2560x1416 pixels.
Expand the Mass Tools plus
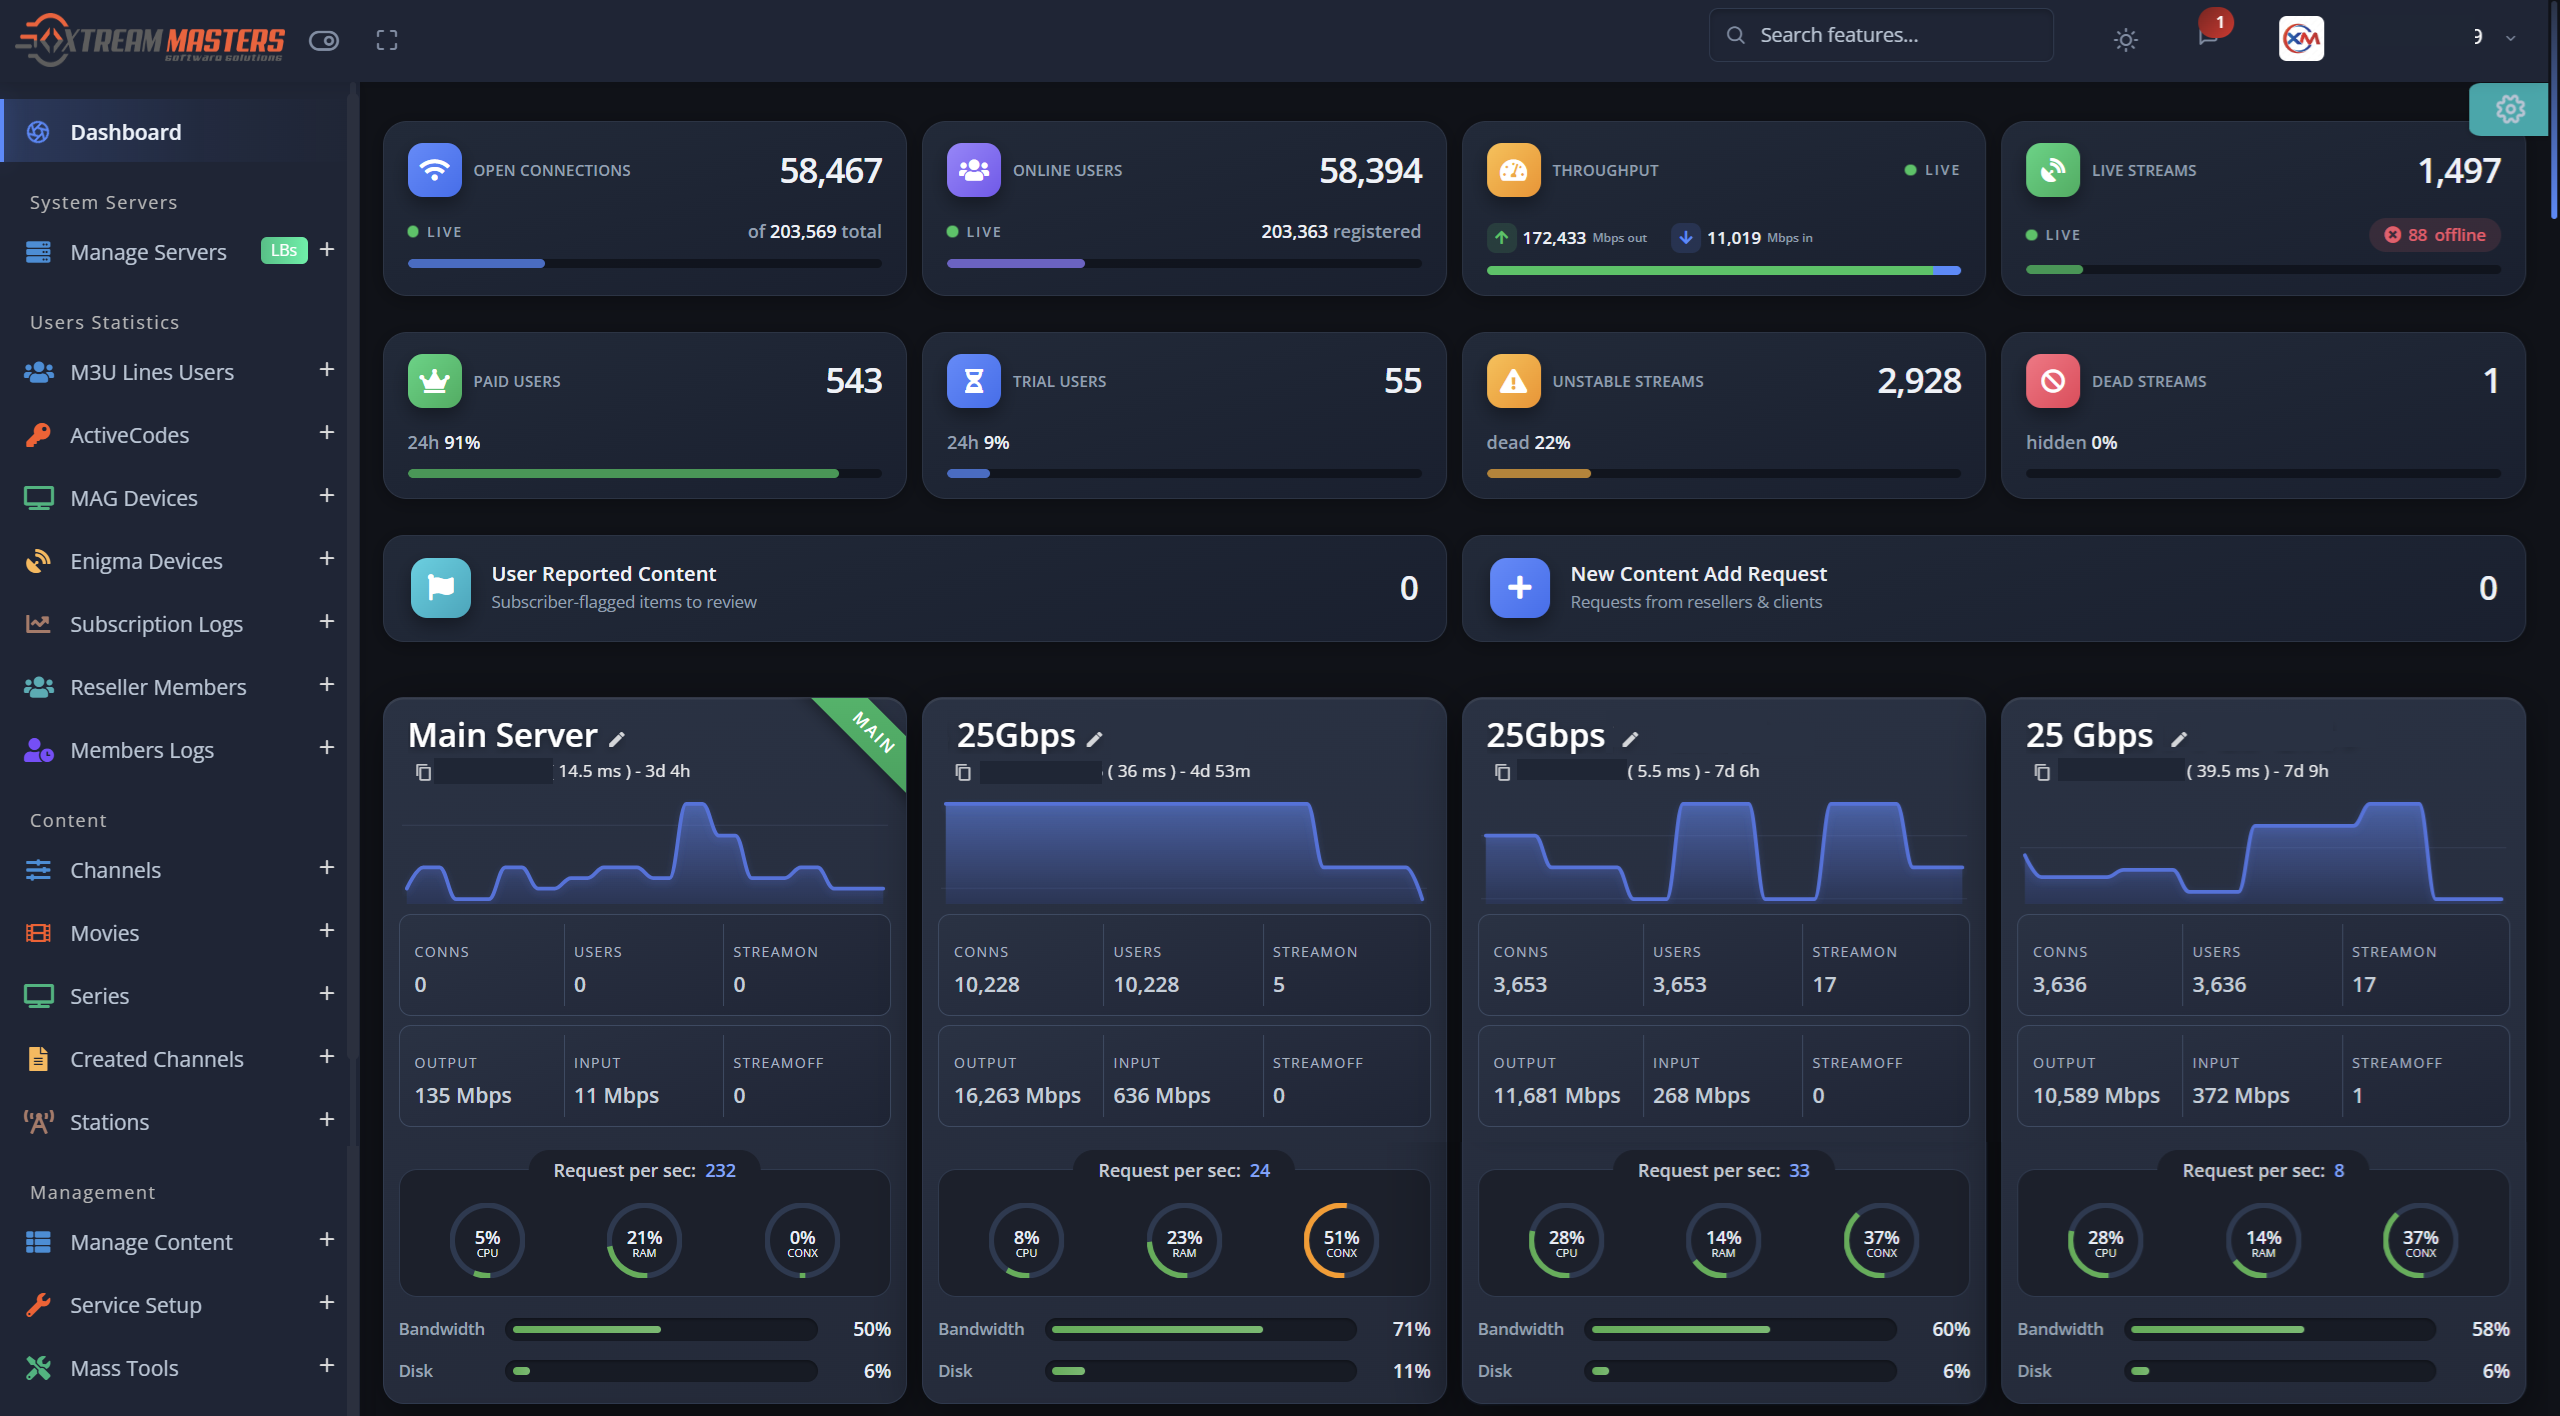point(327,1366)
